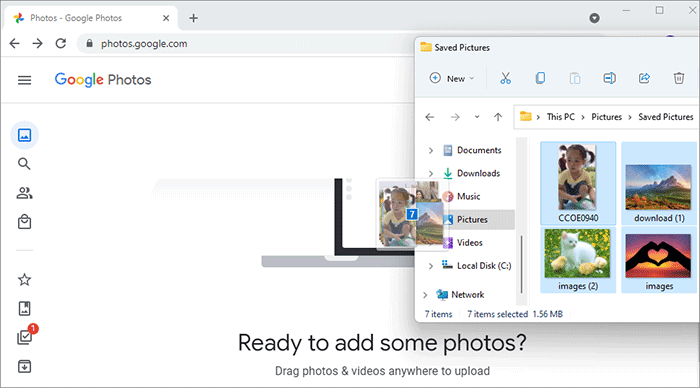Expand the Local Disk (C:) node
The image size is (700, 388).
point(431,266)
